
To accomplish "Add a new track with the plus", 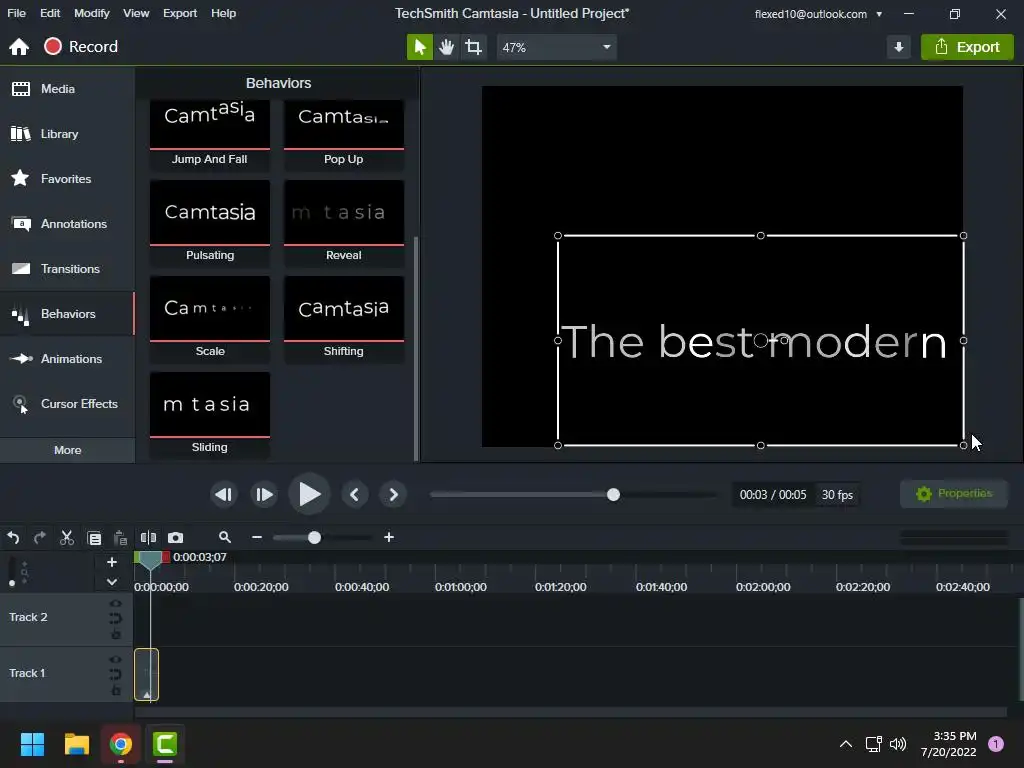I will (x=112, y=562).
